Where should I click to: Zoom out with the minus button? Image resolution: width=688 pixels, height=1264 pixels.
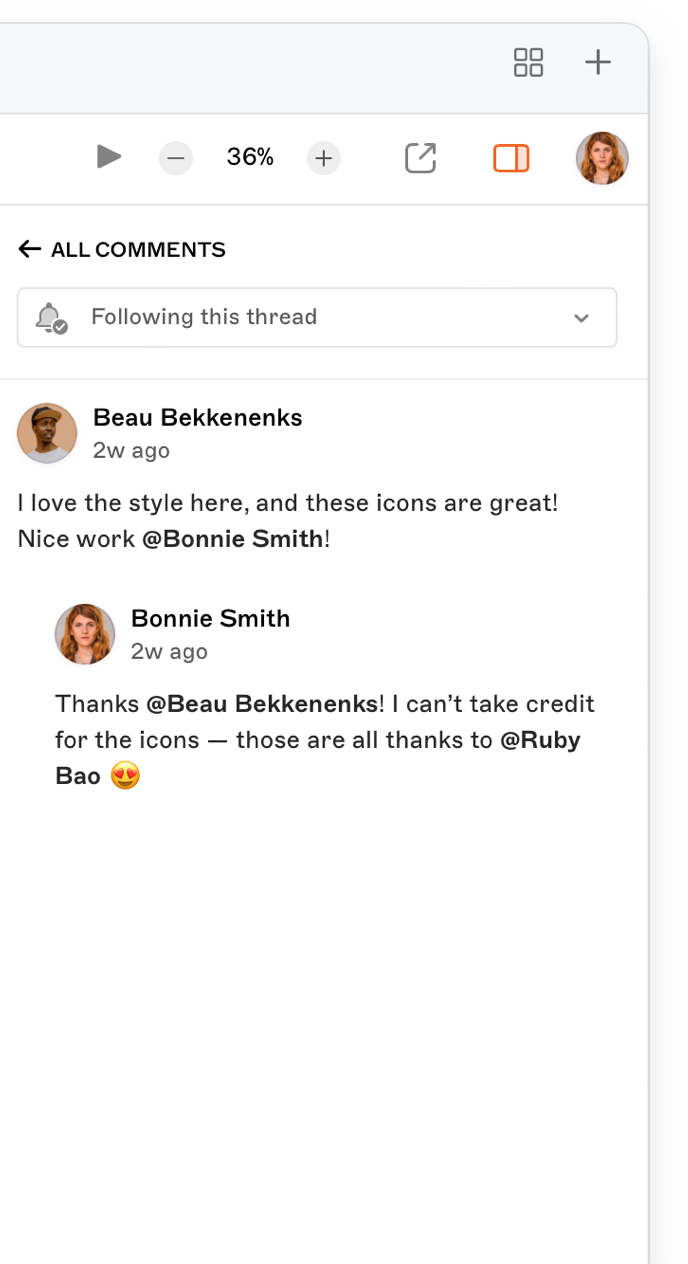175,158
